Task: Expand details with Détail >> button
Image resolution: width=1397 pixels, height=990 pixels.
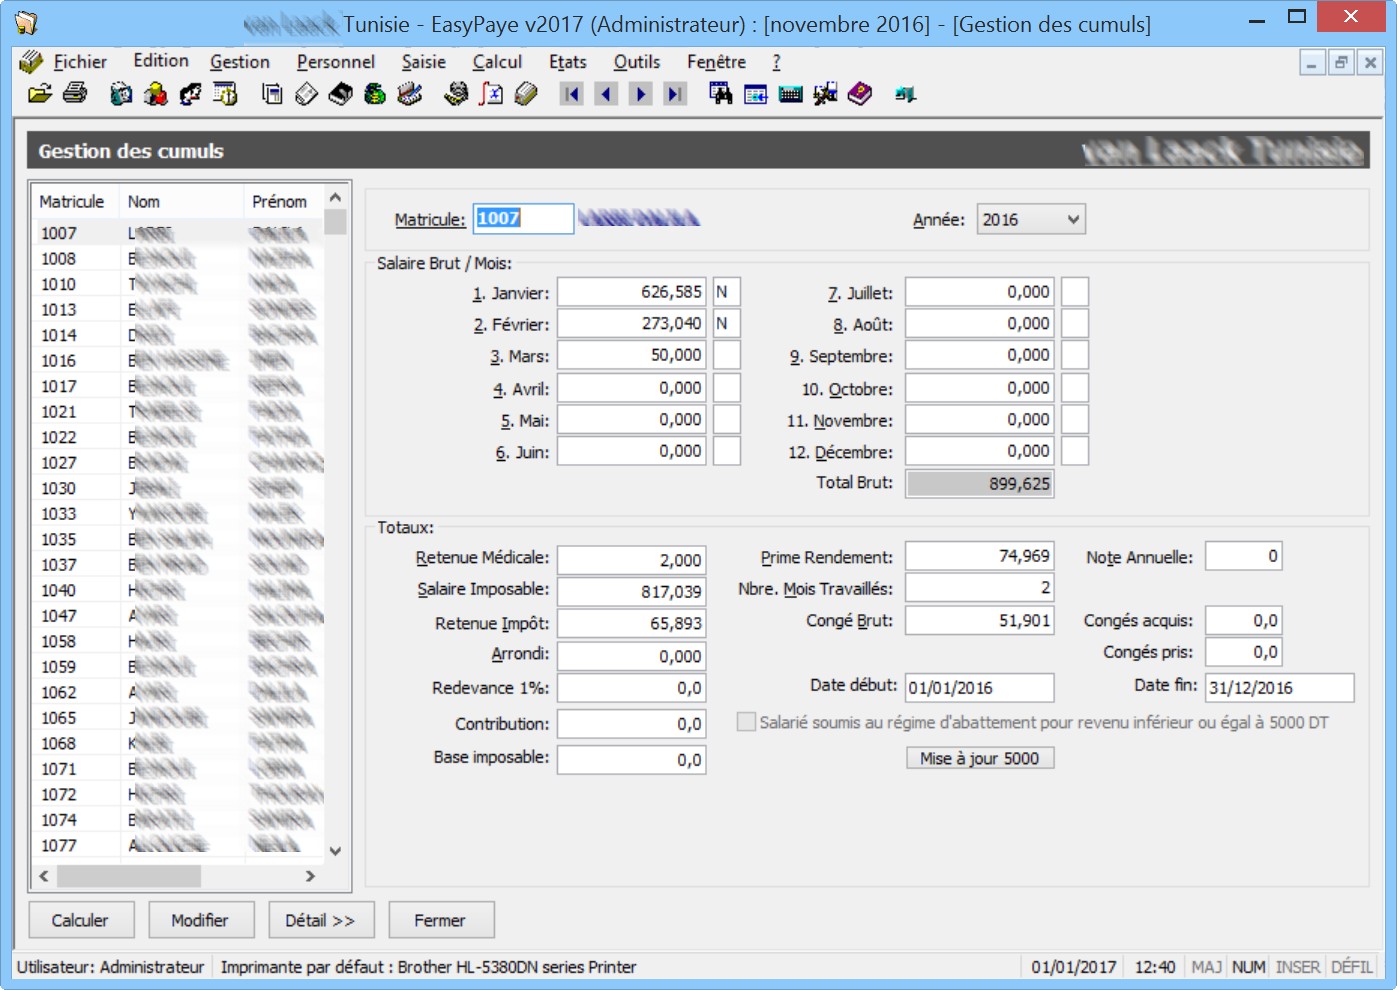Action: tap(320, 920)
